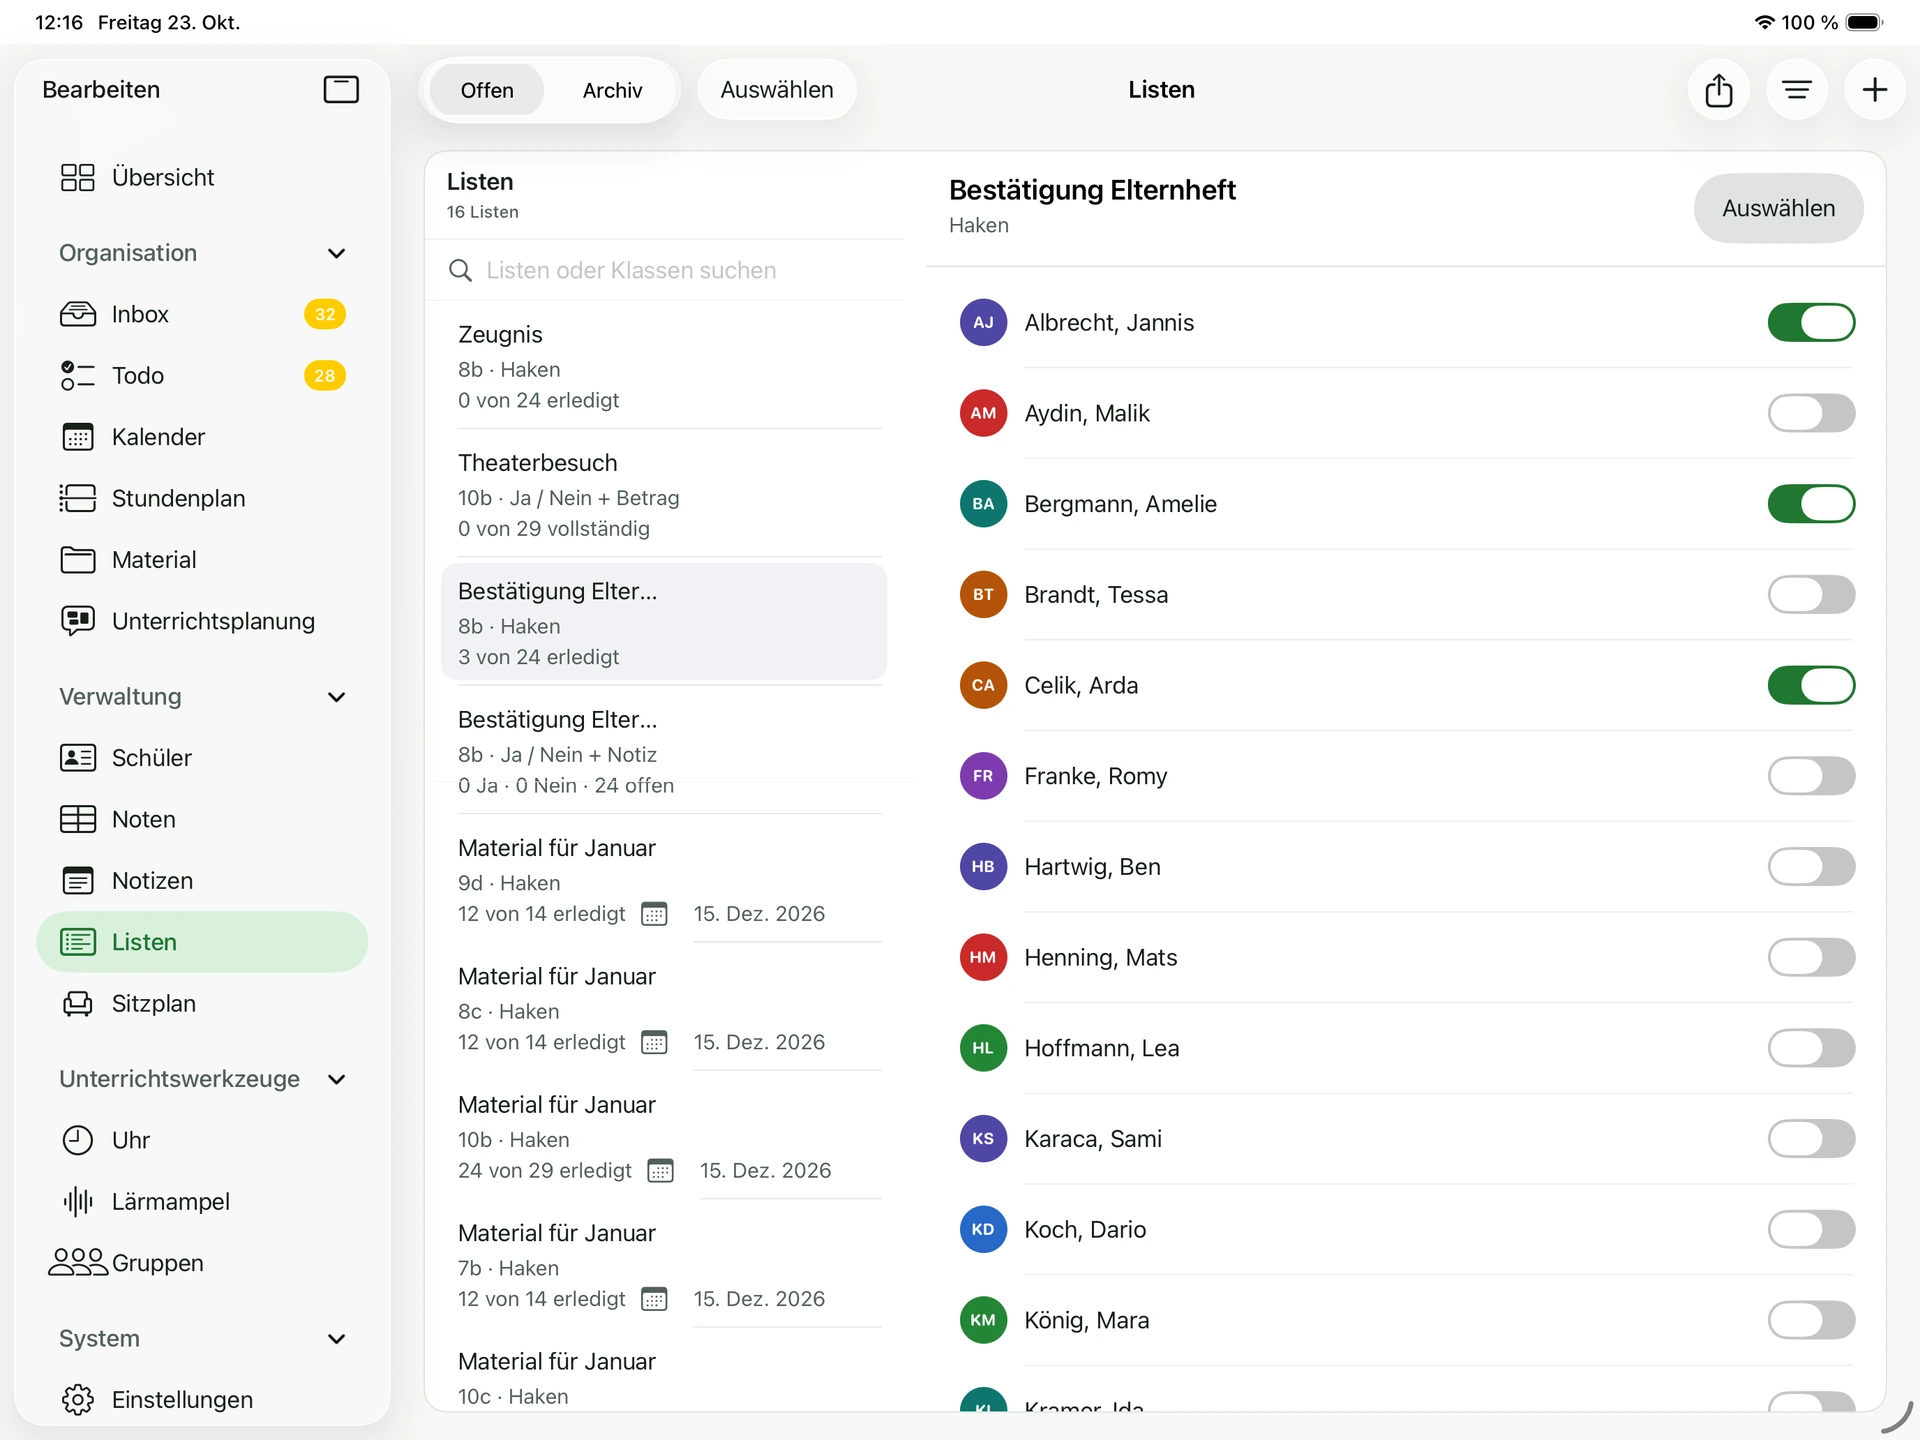The image size is (1920, 1440).
Task: Open Material für Januar 9d list
Action: (x=664, y=879)
